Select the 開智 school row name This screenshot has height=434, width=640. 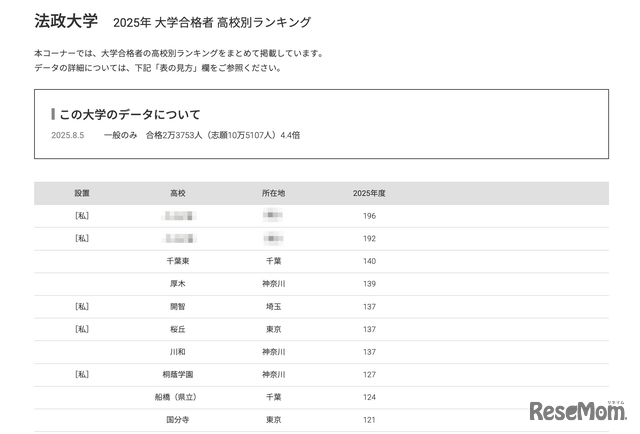pyautogui.click(x=177, y=306)
